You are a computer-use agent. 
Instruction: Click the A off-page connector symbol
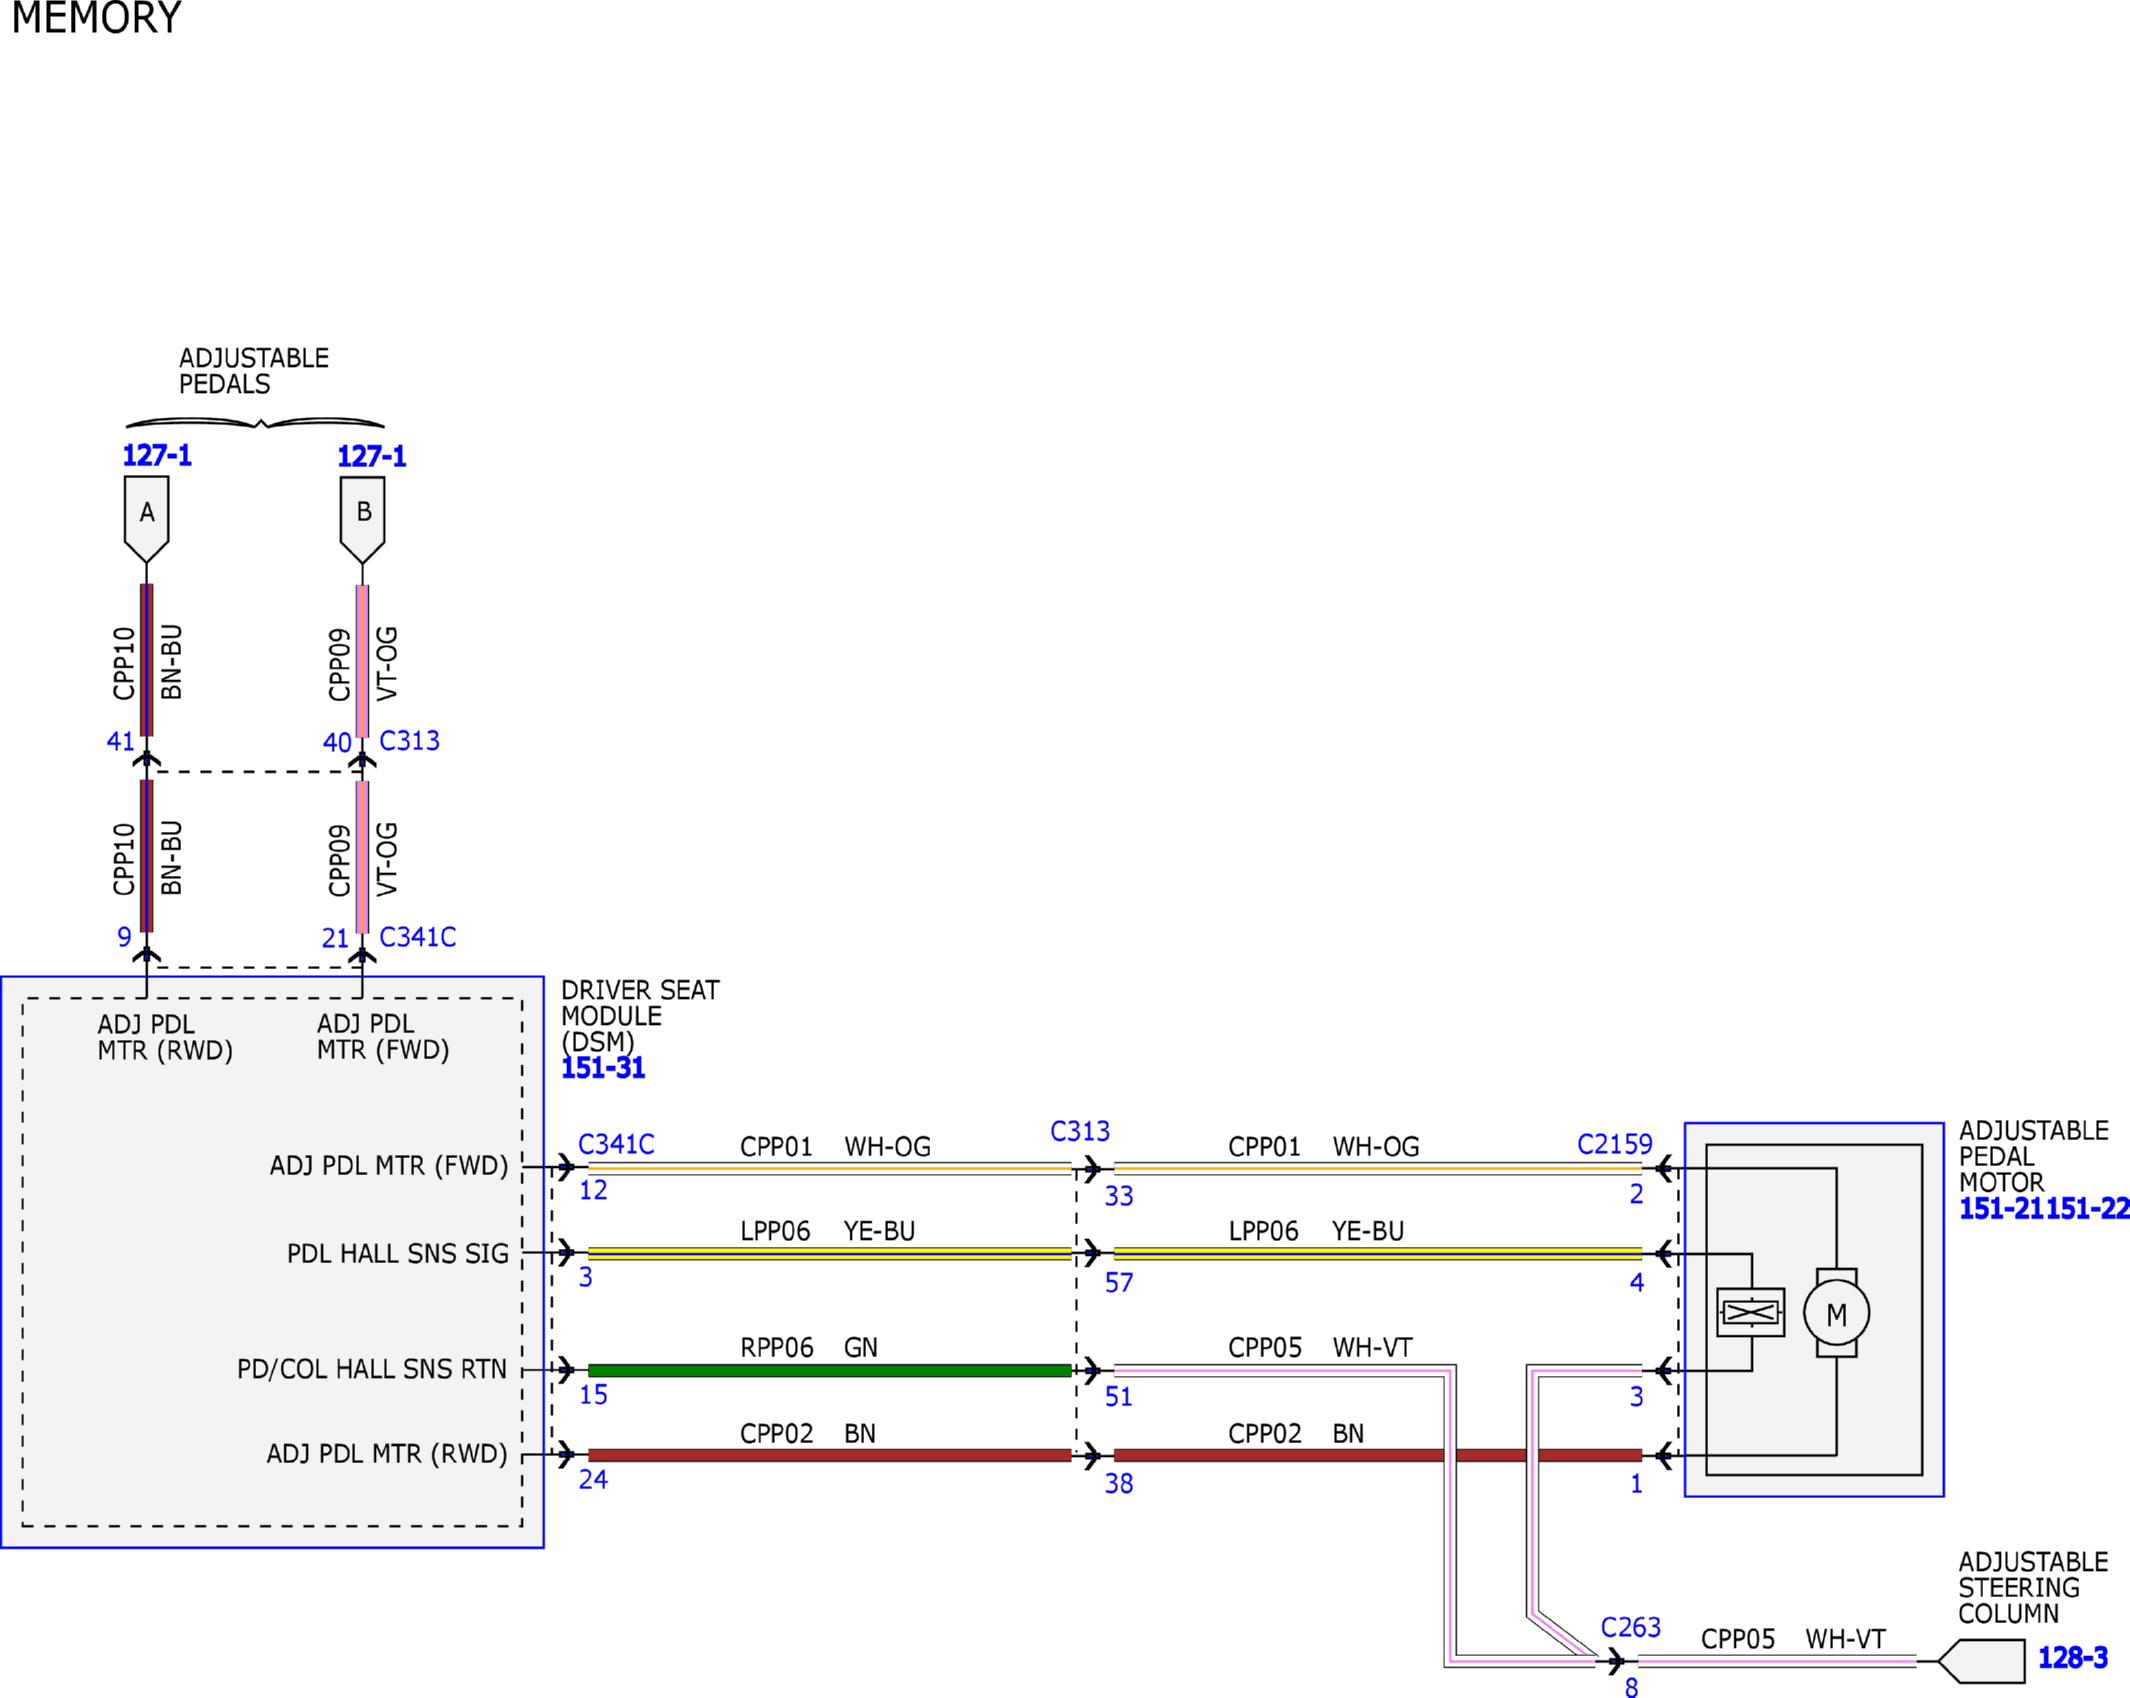pos(146,518)
